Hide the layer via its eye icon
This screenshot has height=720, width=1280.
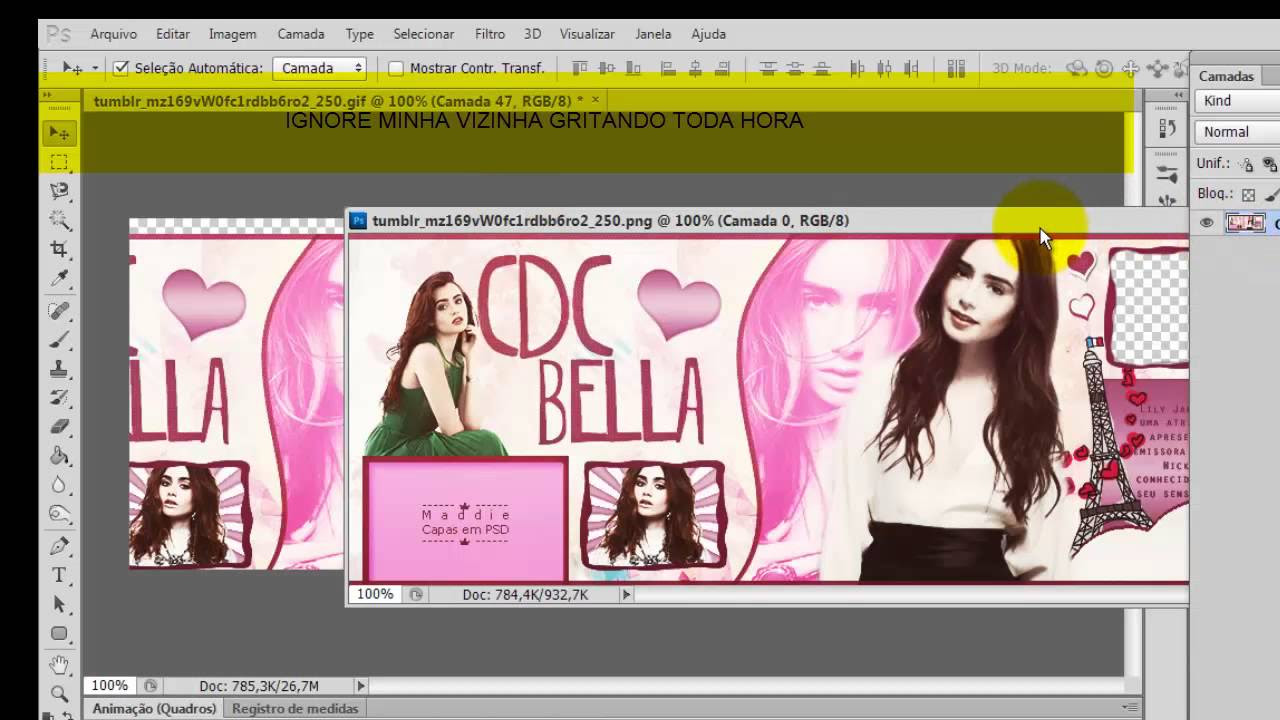(1206, 223)
